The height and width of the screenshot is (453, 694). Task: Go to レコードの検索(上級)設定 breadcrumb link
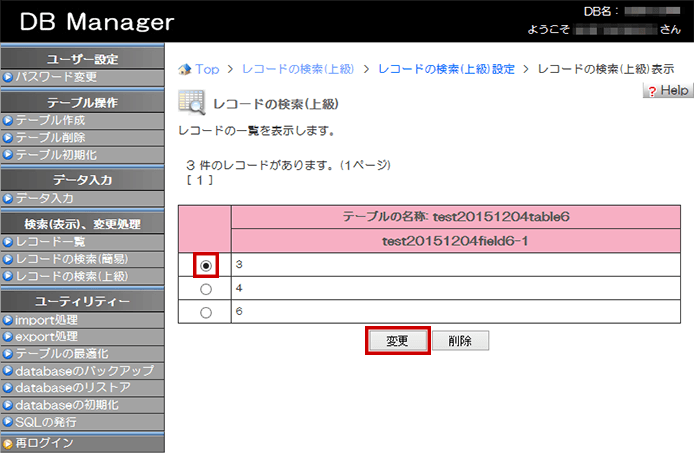[x=446, y=69]
